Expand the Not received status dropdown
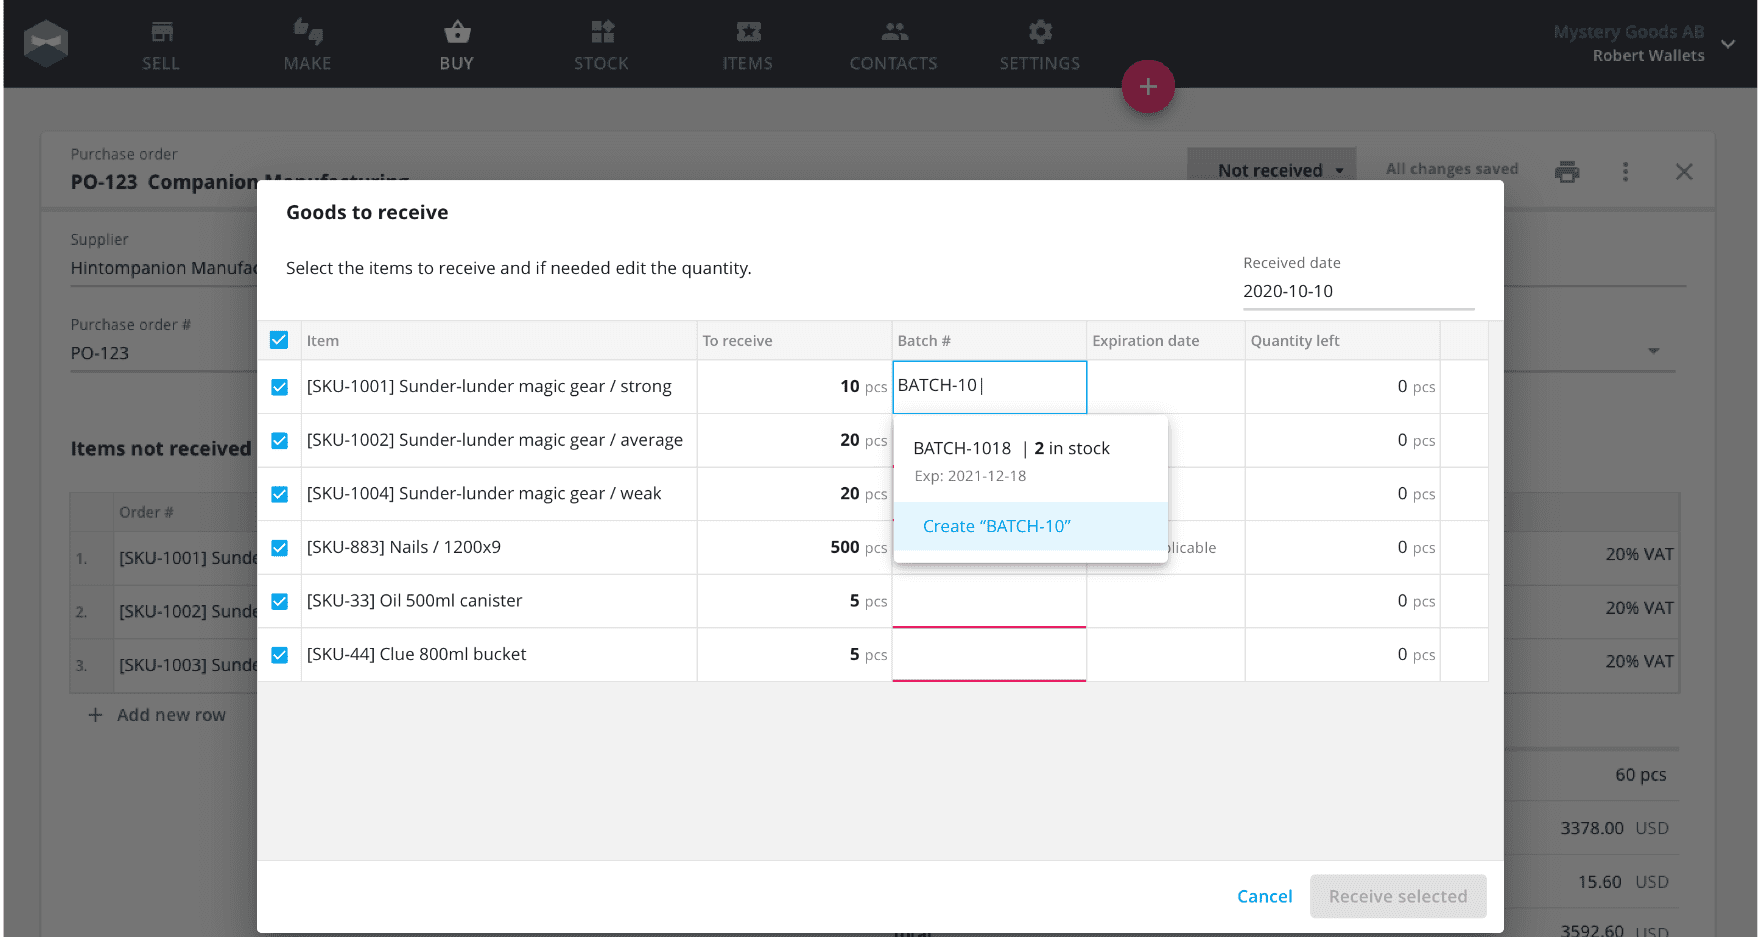 (1271, 170)
